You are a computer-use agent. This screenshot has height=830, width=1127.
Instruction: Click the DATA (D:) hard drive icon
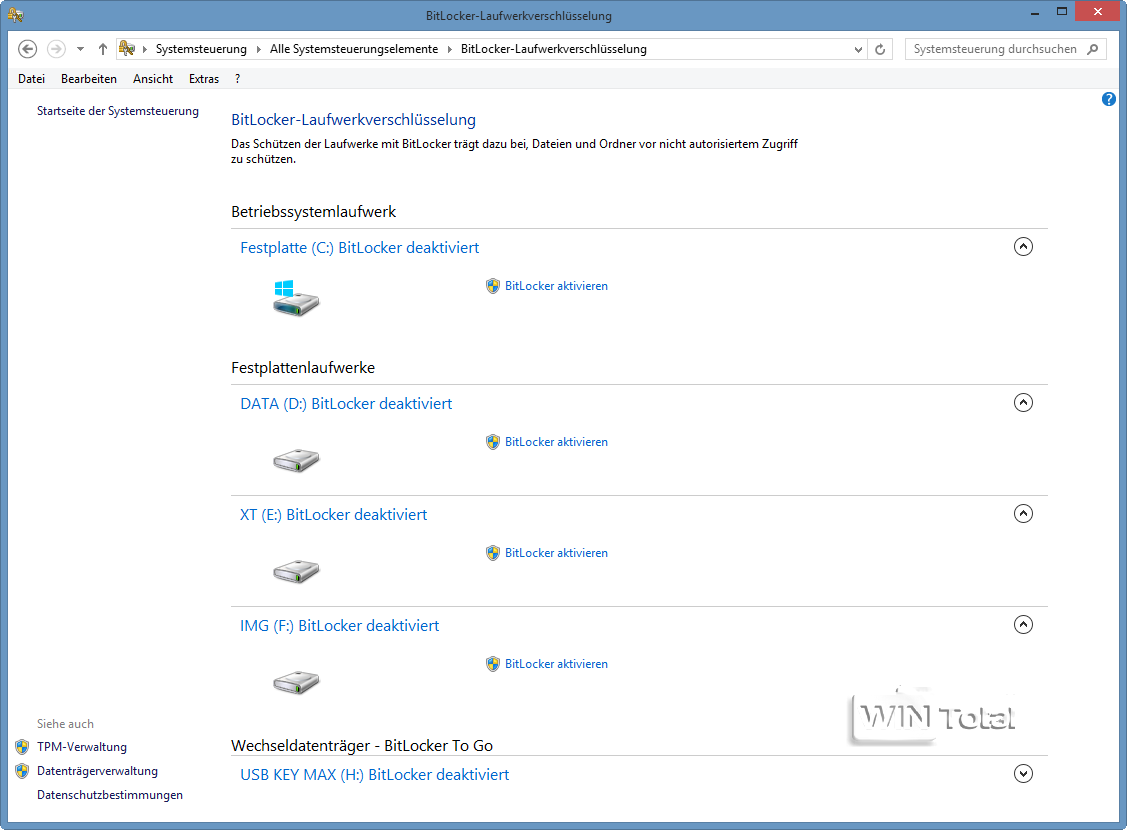click(x=295, y=460)
